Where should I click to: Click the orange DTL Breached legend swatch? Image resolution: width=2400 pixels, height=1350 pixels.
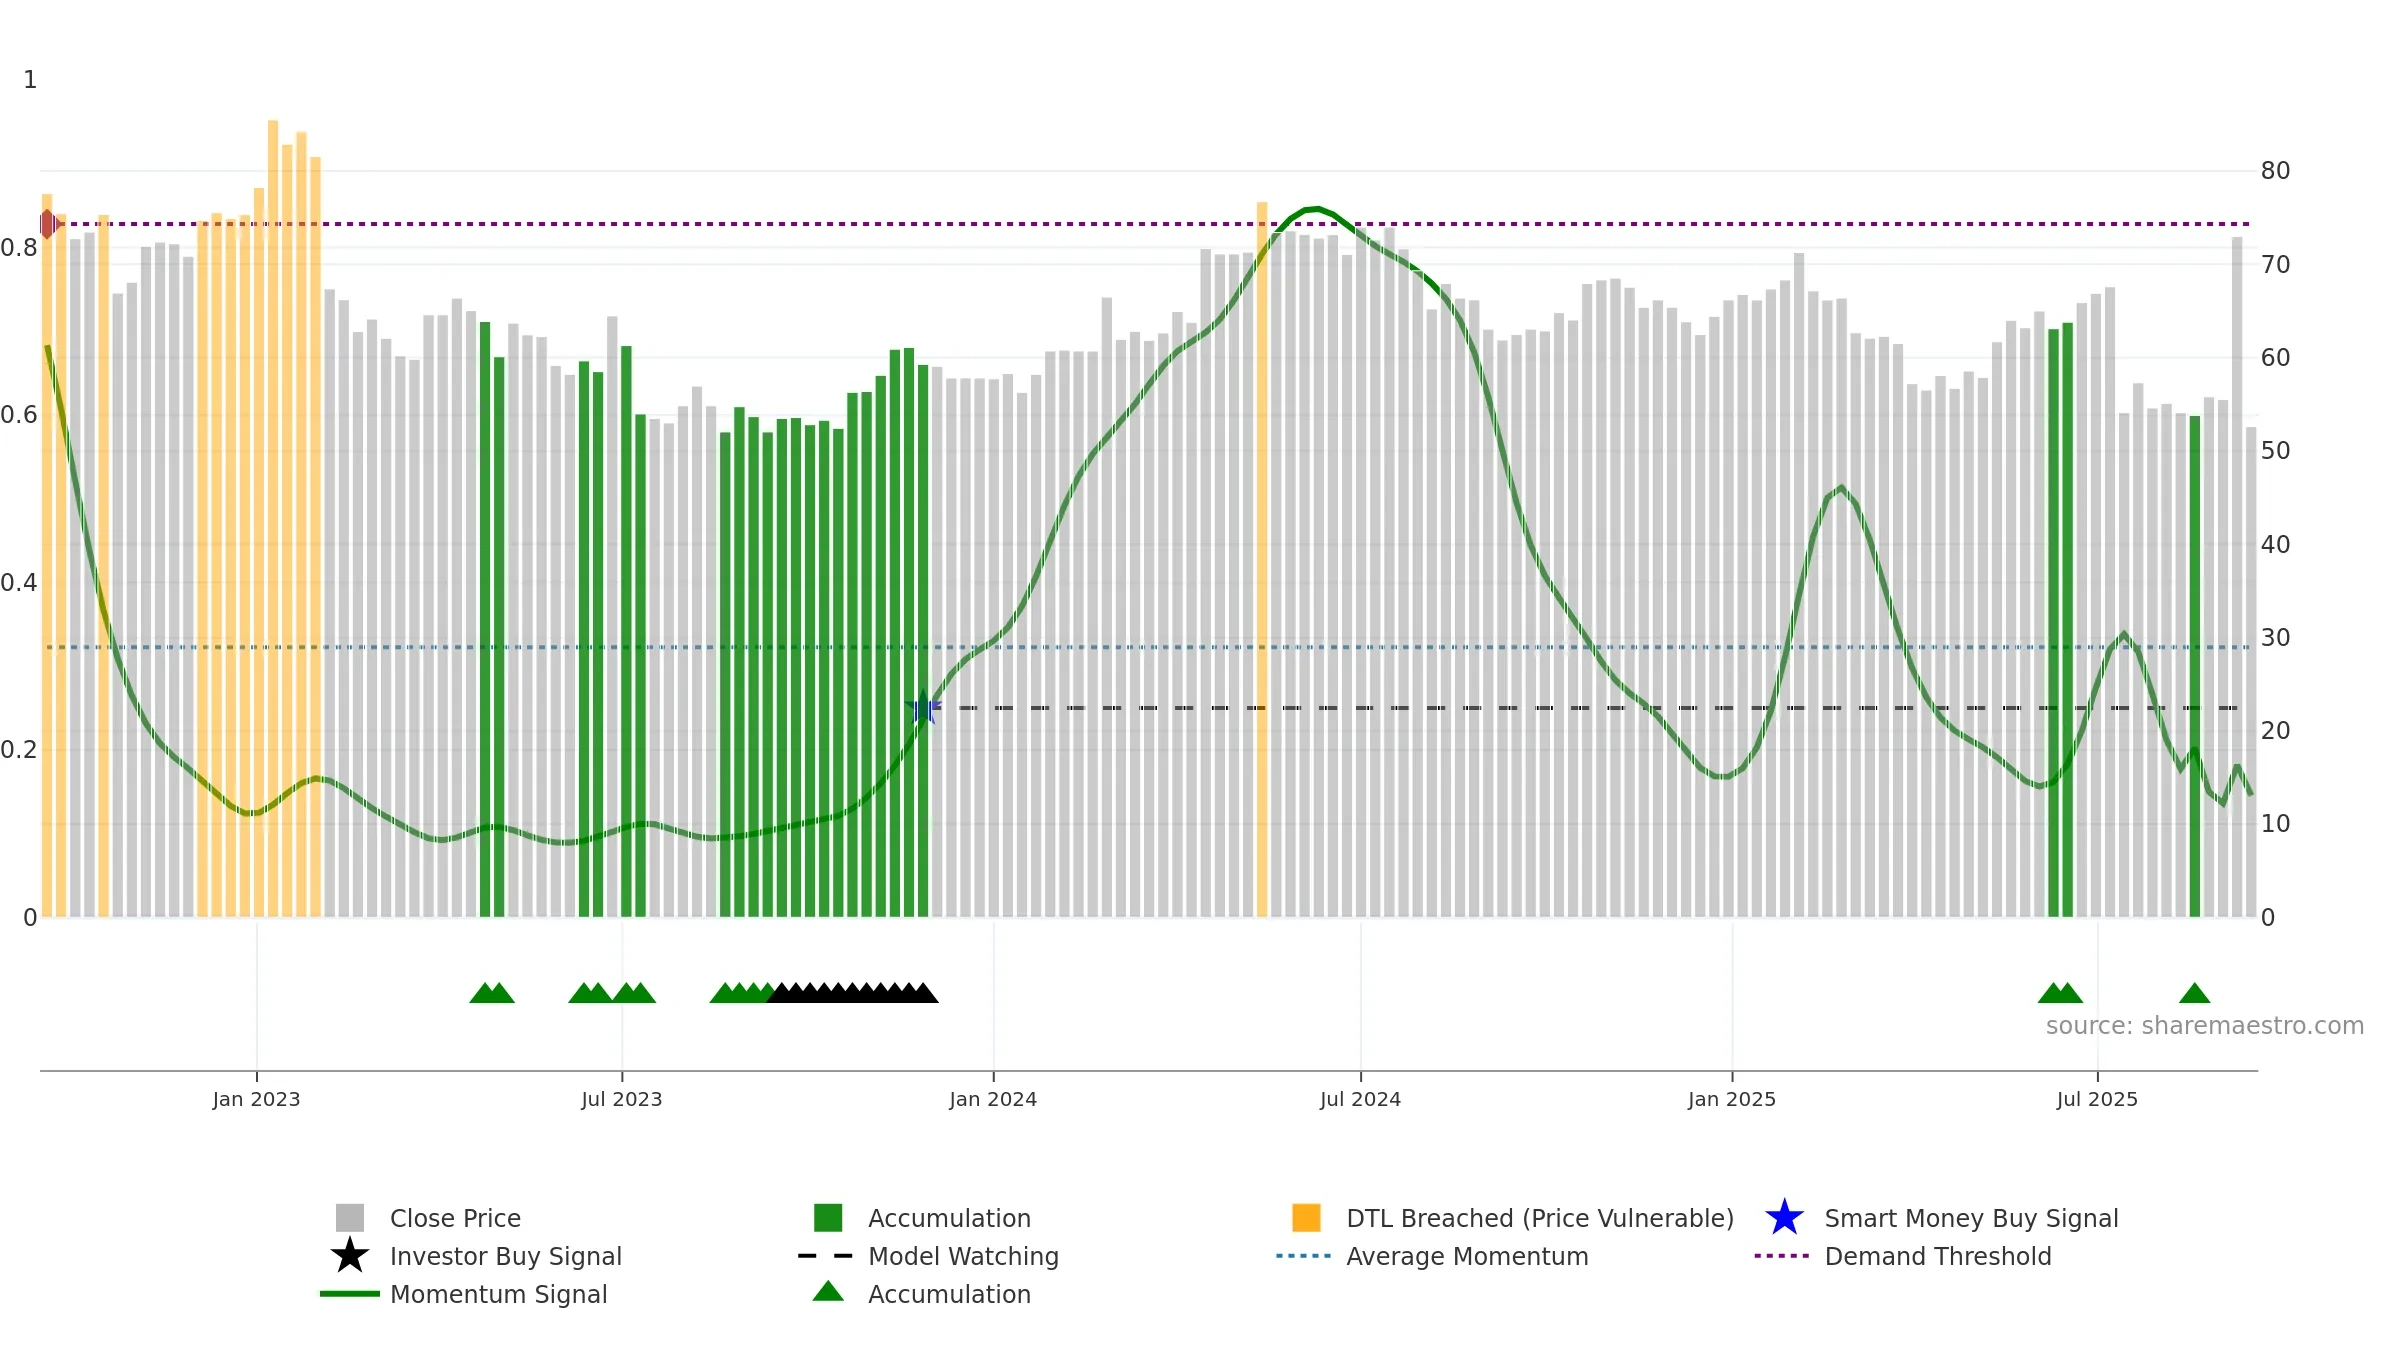1306,1218
